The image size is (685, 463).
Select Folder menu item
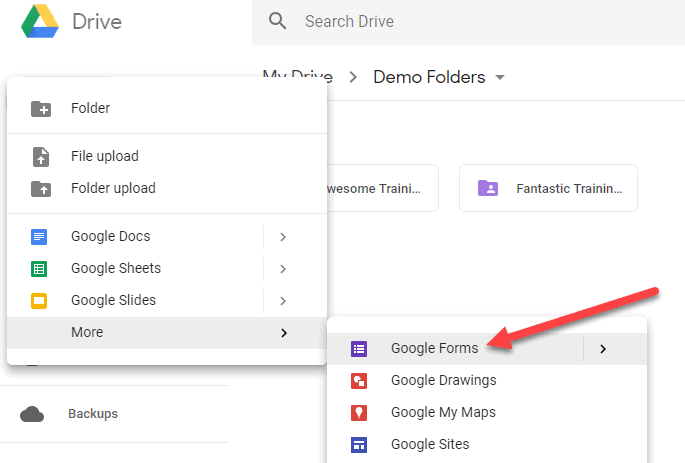click(167, 108)
